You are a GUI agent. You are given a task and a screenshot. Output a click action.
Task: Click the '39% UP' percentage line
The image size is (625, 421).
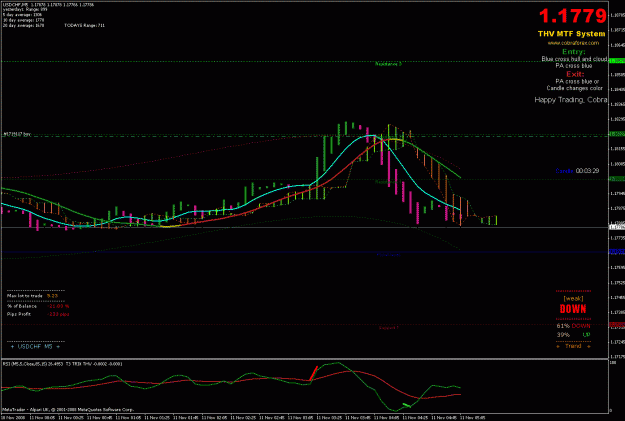click(x=573, y=335)
